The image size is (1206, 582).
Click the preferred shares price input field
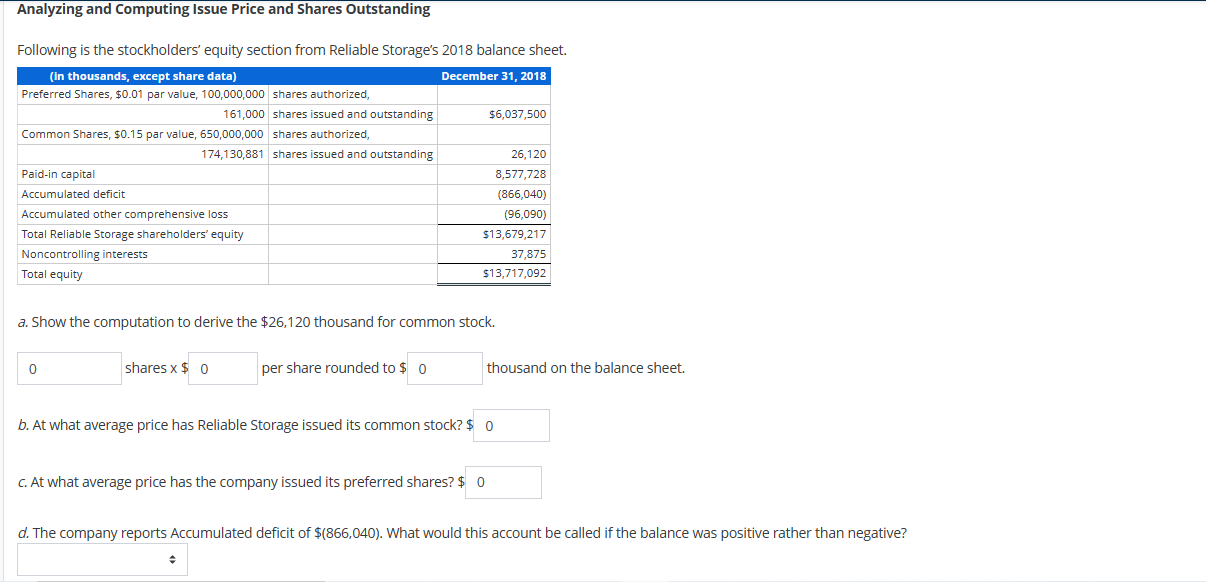pos(503,481)
